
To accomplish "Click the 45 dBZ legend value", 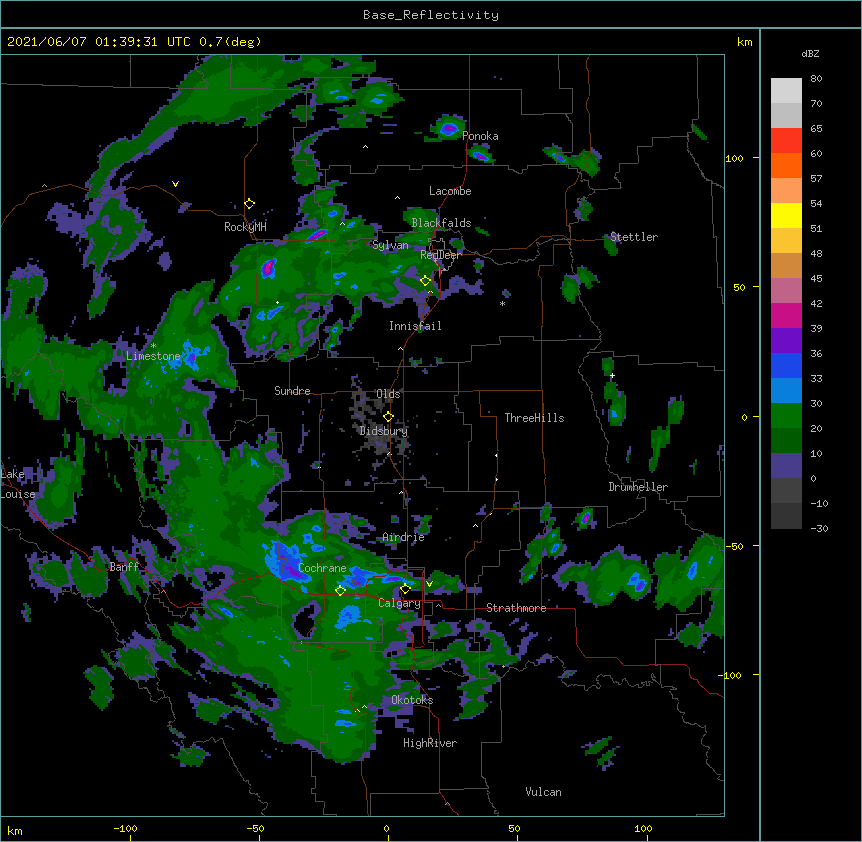I will [816, 279].
